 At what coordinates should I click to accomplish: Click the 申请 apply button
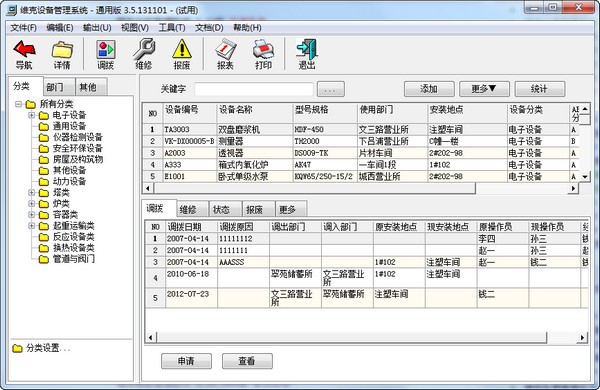[x=186, y=361]
